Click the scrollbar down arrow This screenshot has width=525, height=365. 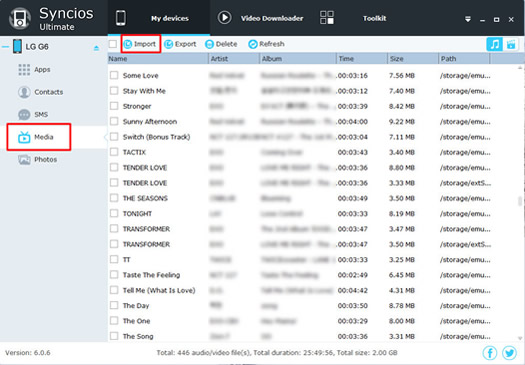pos(520,338)
